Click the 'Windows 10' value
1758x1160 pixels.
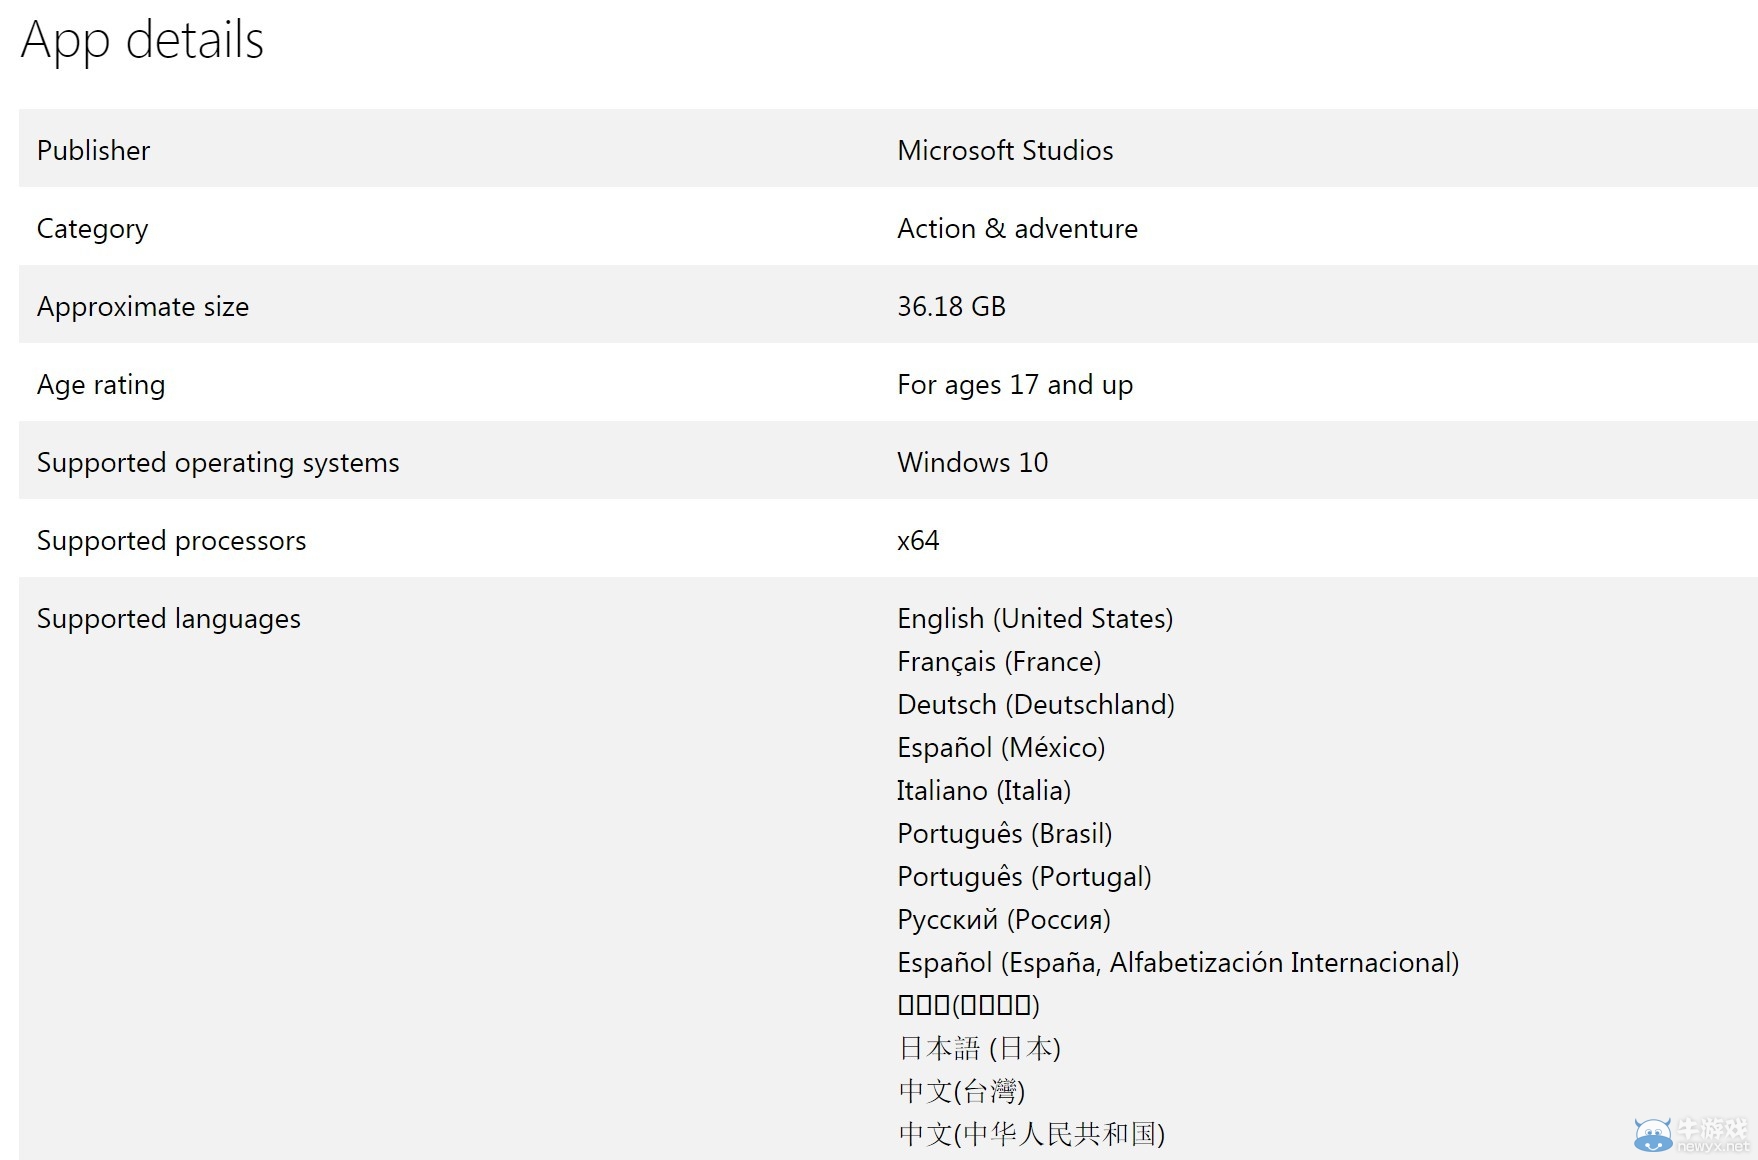[x=972, y=462]
